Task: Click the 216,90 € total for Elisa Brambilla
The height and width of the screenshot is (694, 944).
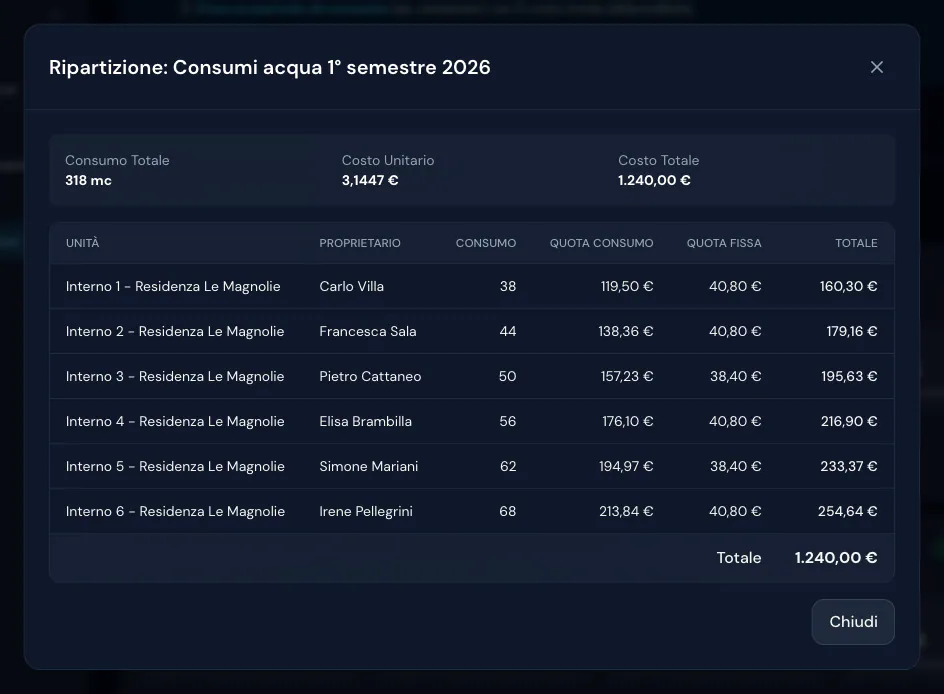Action: click(x=849, y=421)
